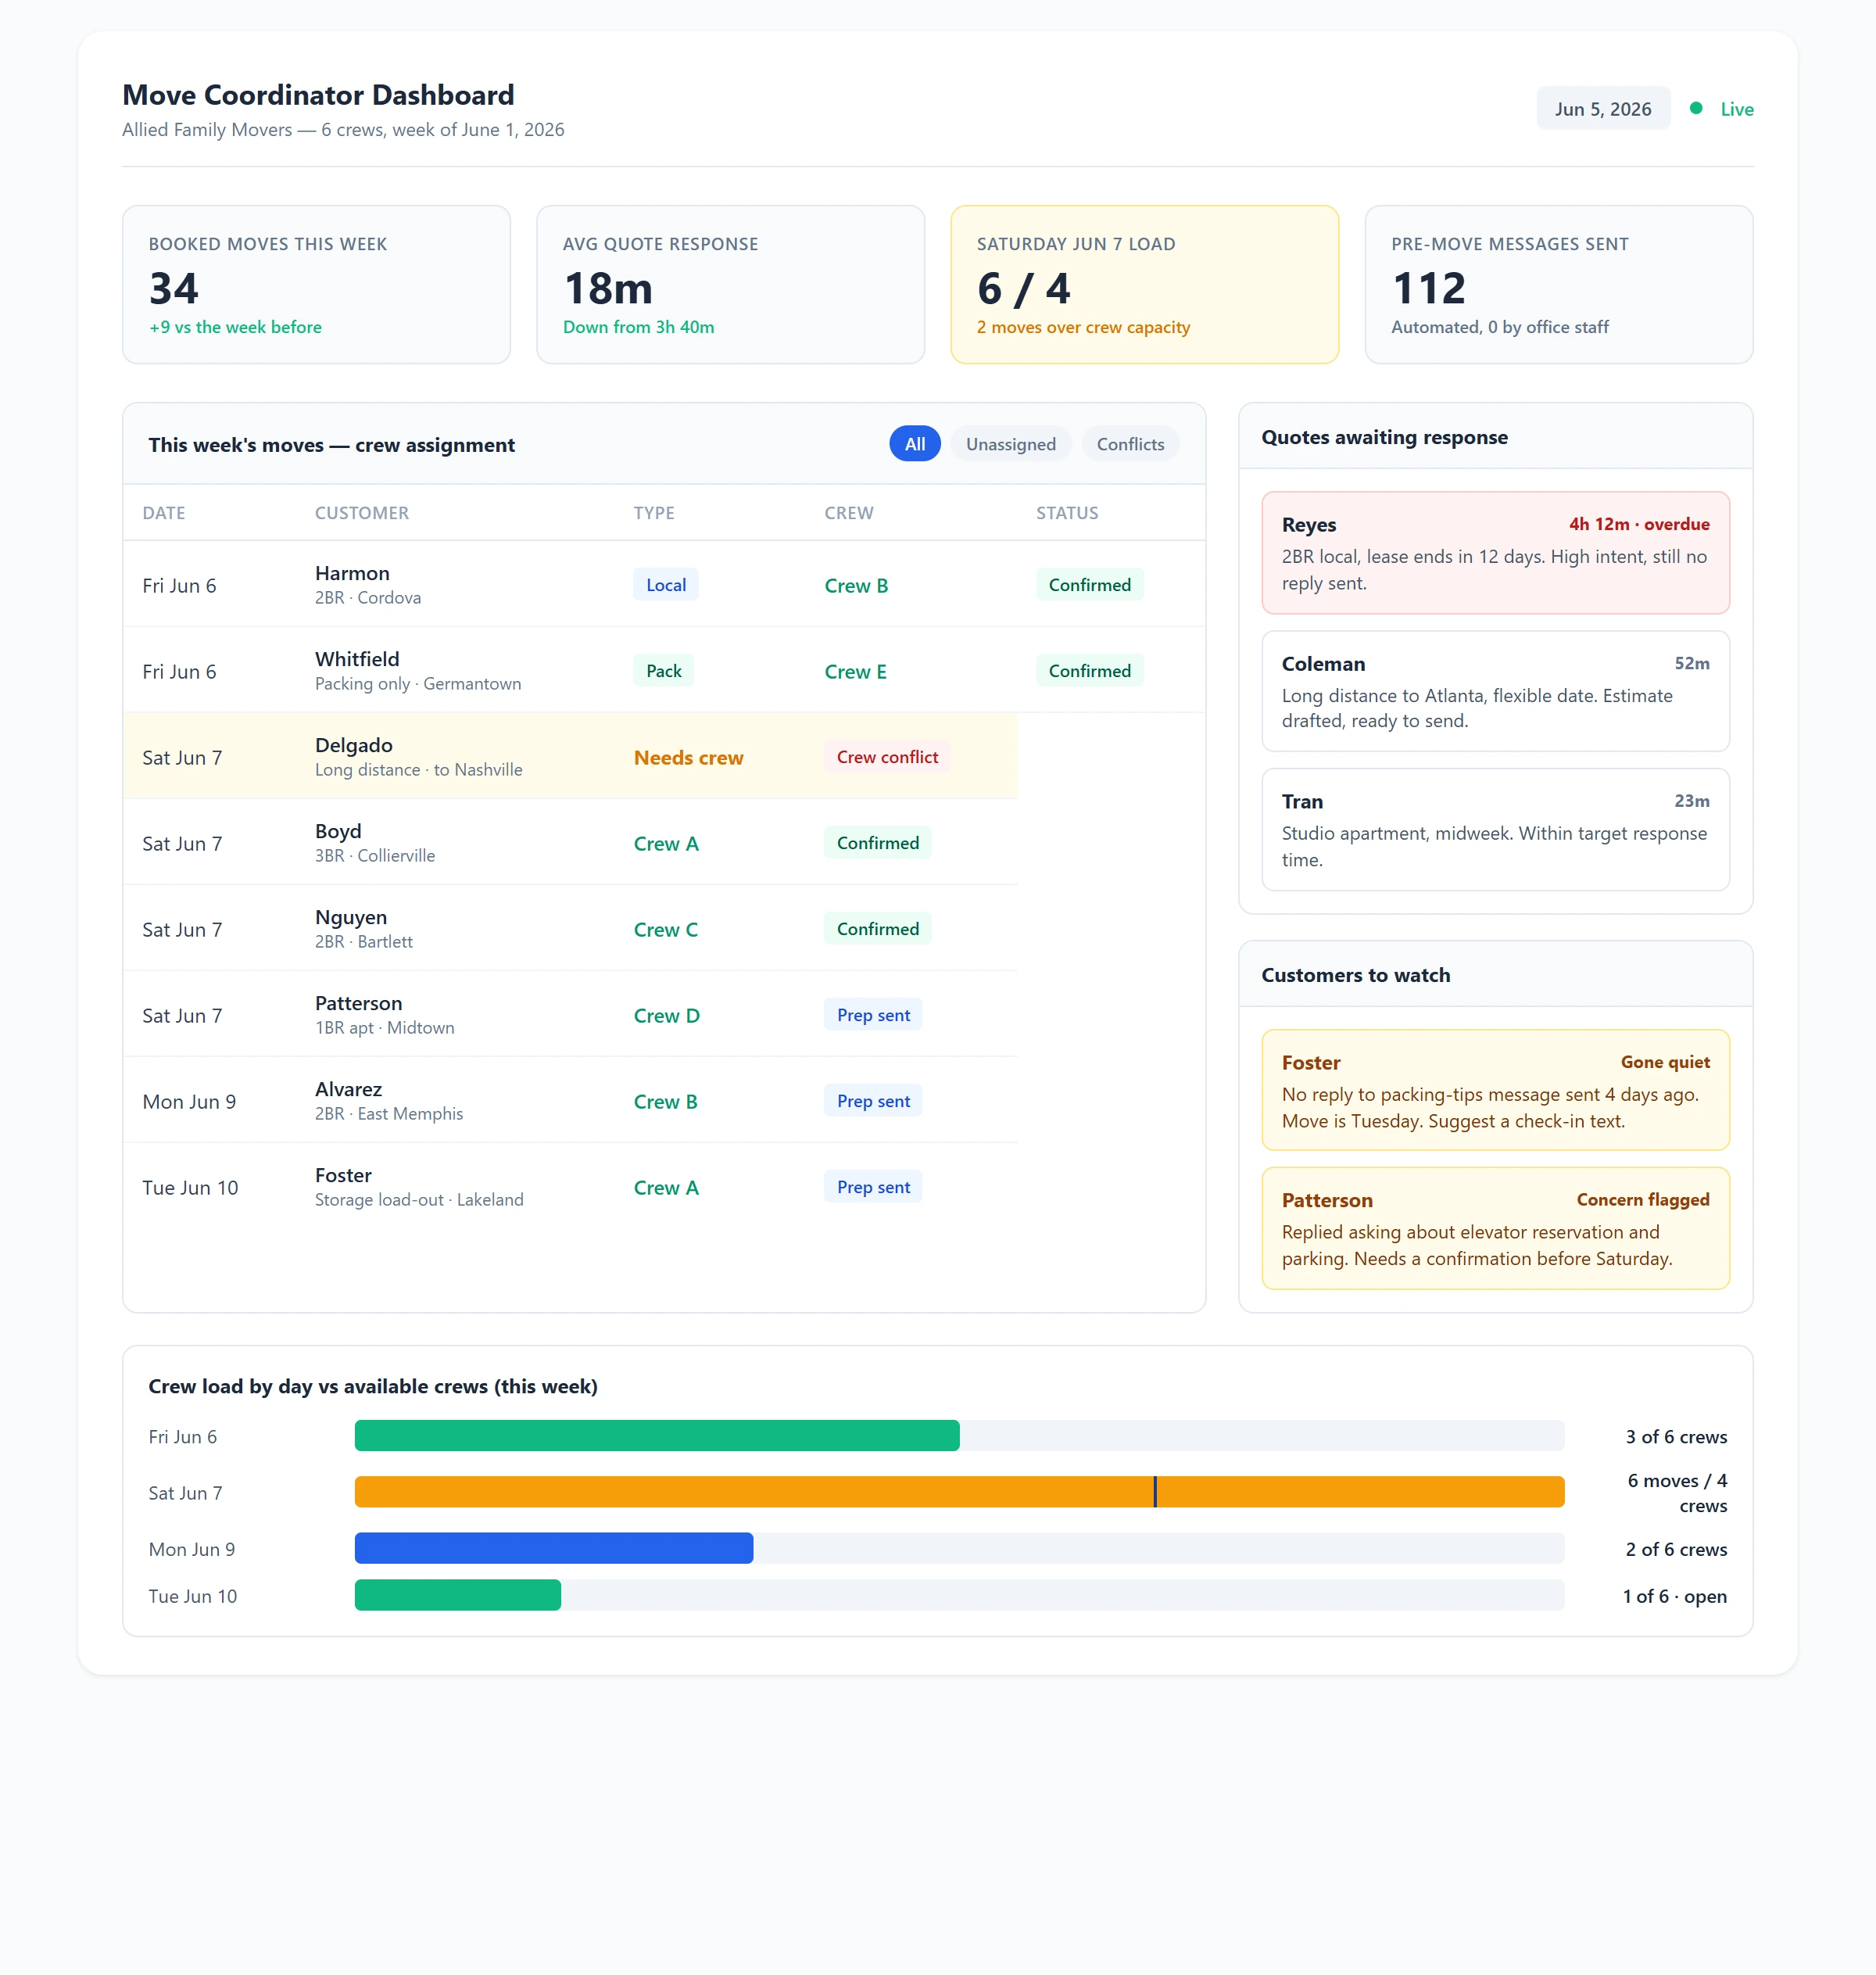Click Crew A in the Tue Jun 10 row
Image resolution: width=1876 pixels, height=1975 pixels.
[x=665, y=1188]
